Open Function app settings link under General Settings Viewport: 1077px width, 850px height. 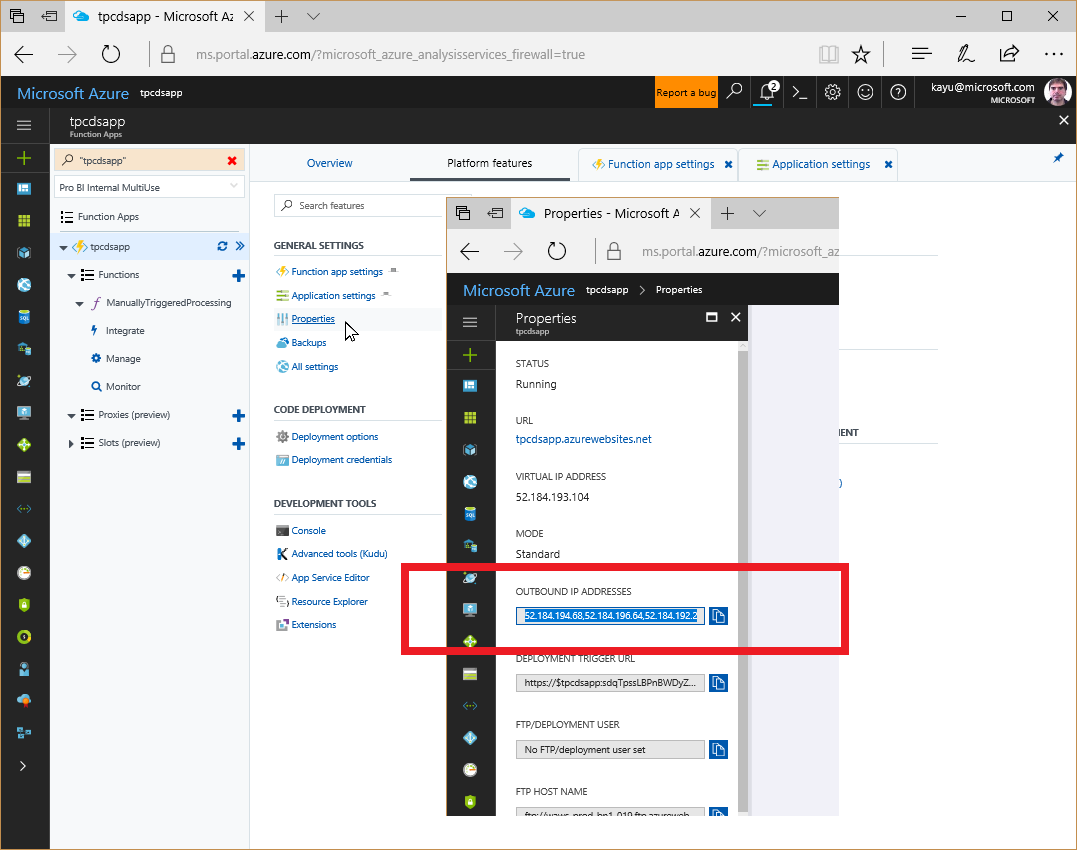(x=337, y=272)
